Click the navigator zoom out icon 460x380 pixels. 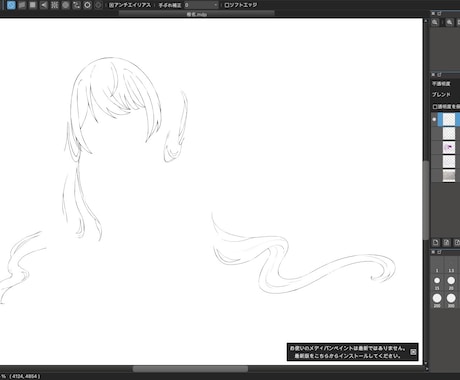[435, 22]
